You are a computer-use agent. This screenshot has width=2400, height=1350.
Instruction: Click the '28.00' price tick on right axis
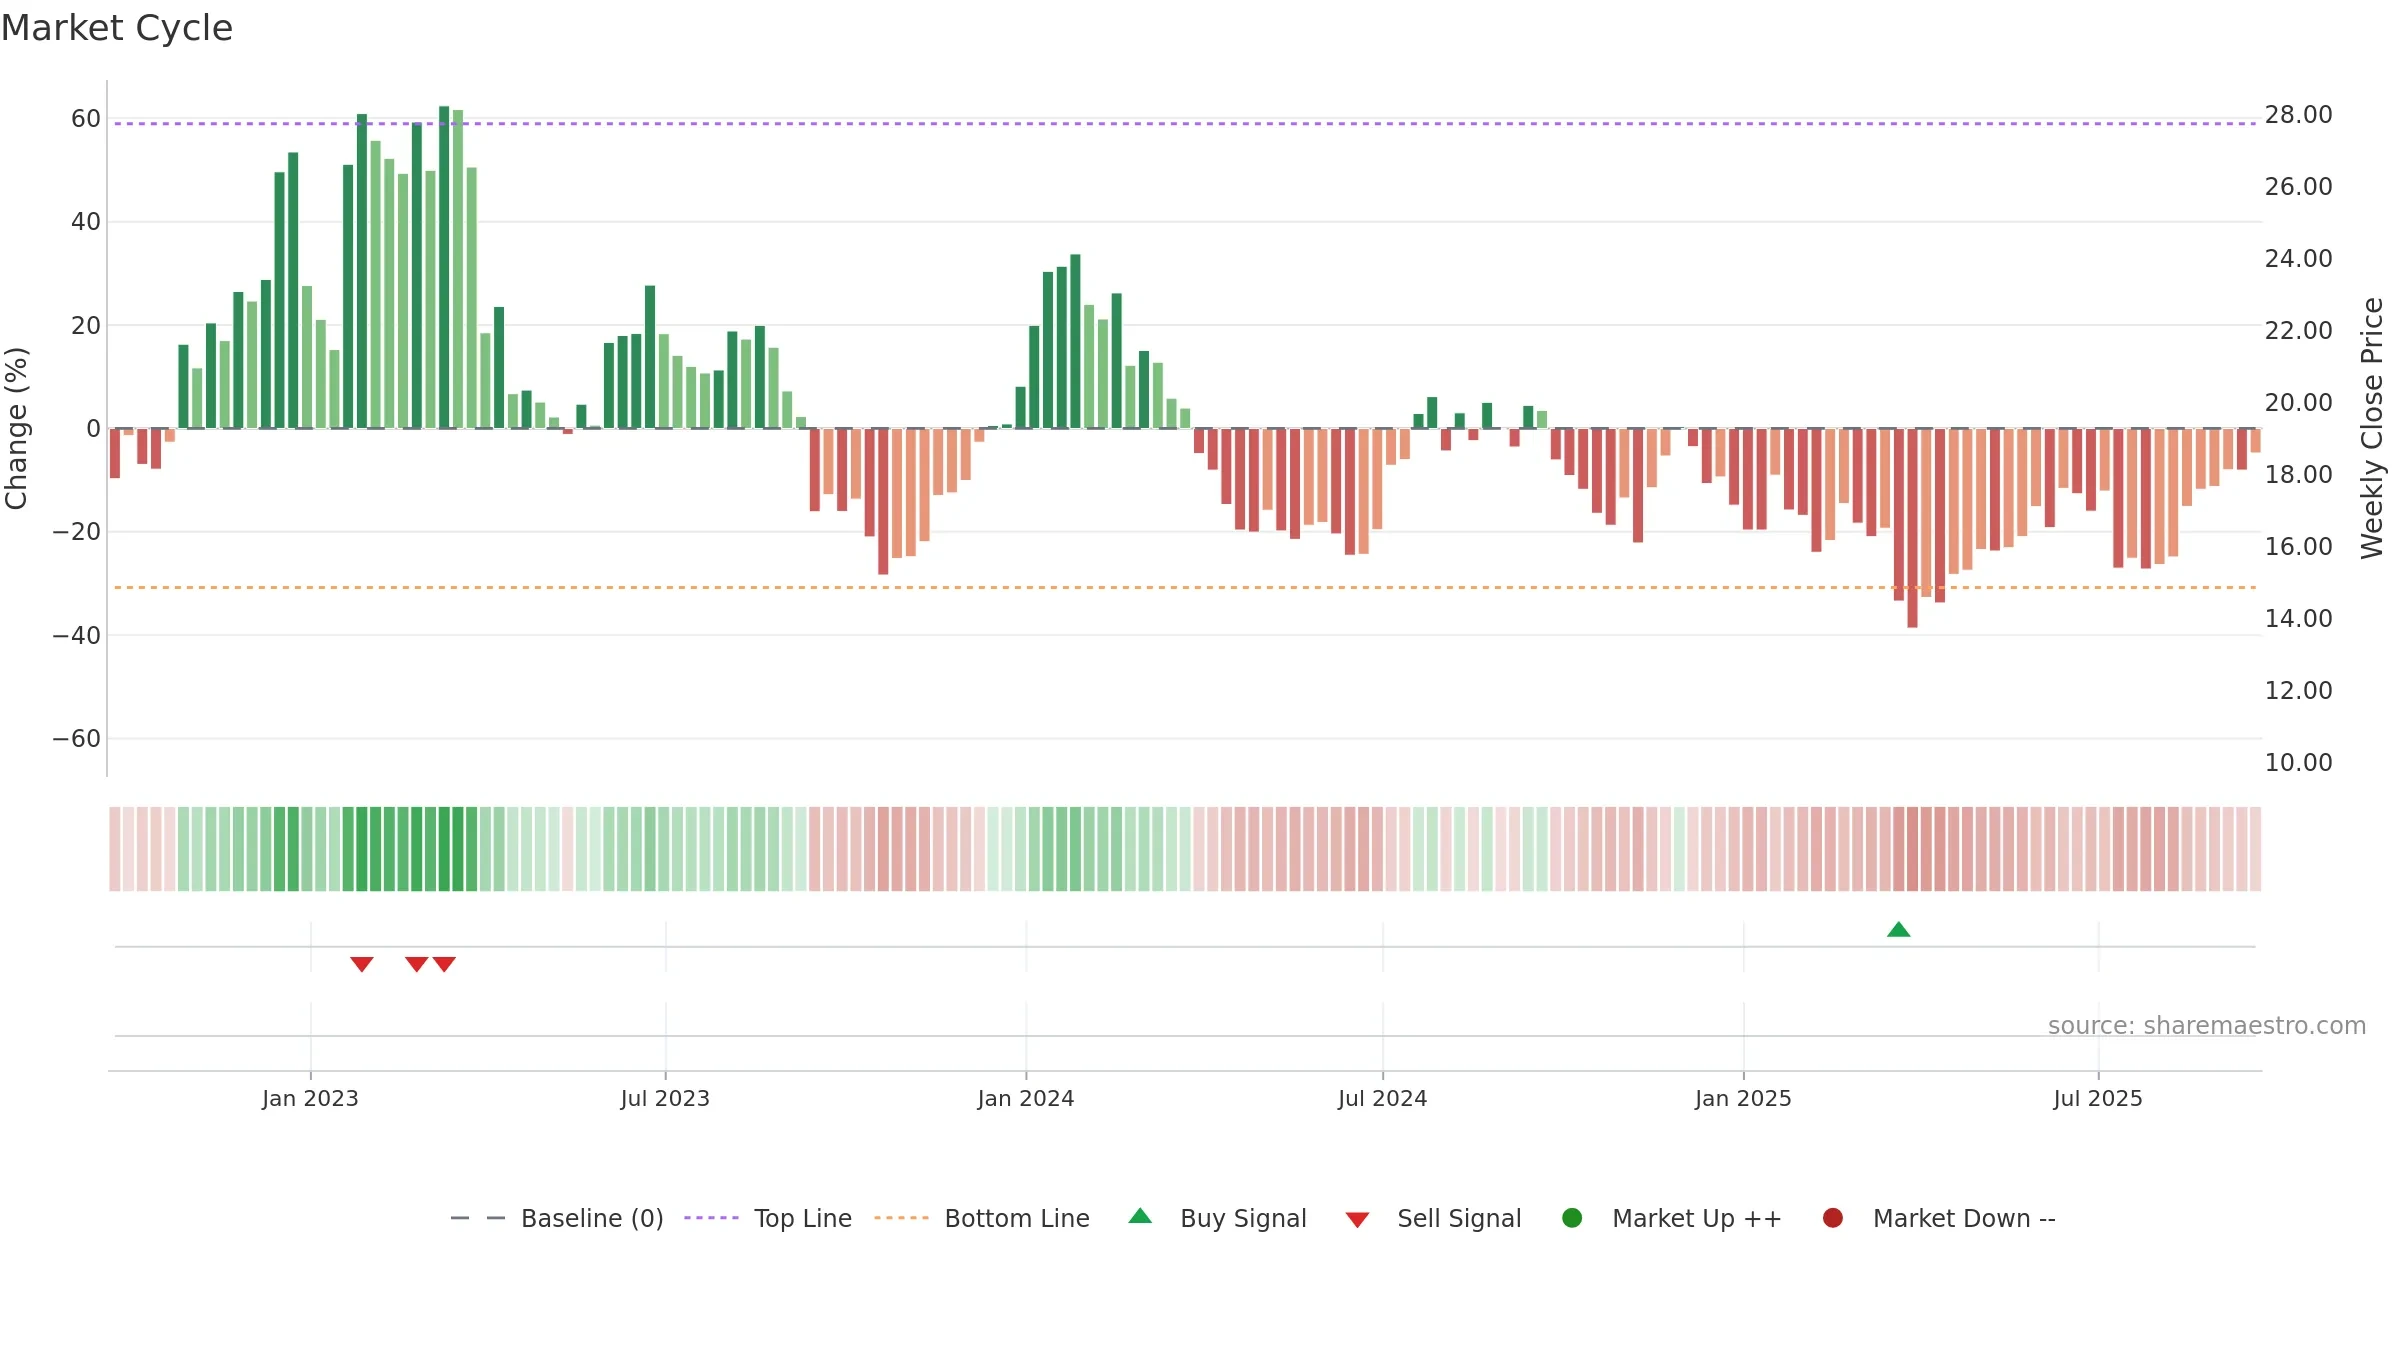tap(2298, 115)
